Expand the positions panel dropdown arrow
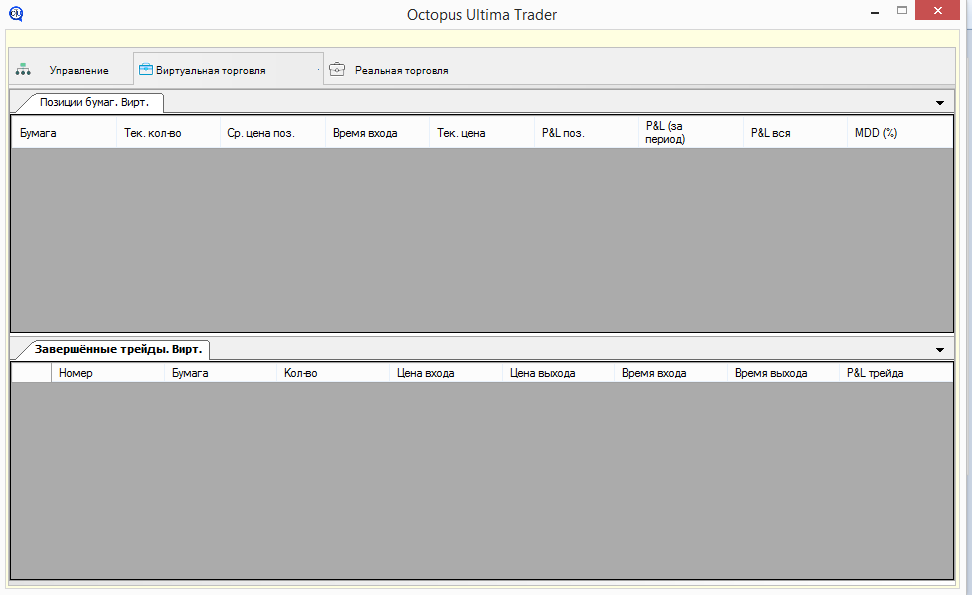The height and width of the screenshot is (595, 972). 940,103
